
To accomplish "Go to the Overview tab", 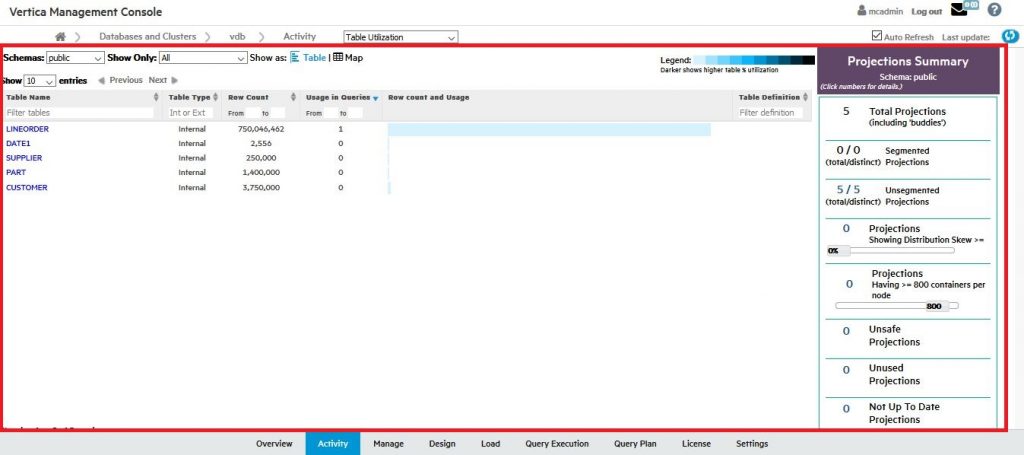I will tap(274, 443).
